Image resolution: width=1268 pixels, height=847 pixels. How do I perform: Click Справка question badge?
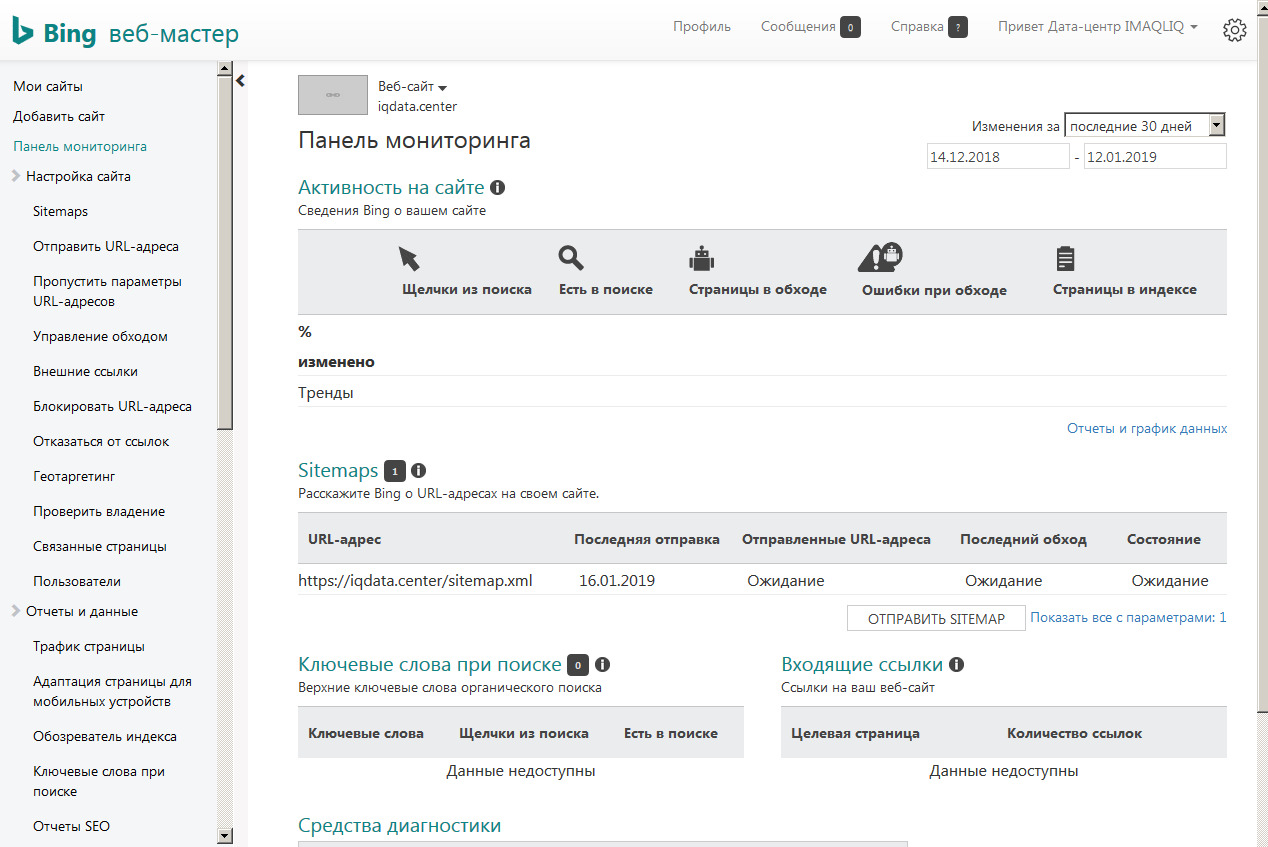tap(957, 28)
